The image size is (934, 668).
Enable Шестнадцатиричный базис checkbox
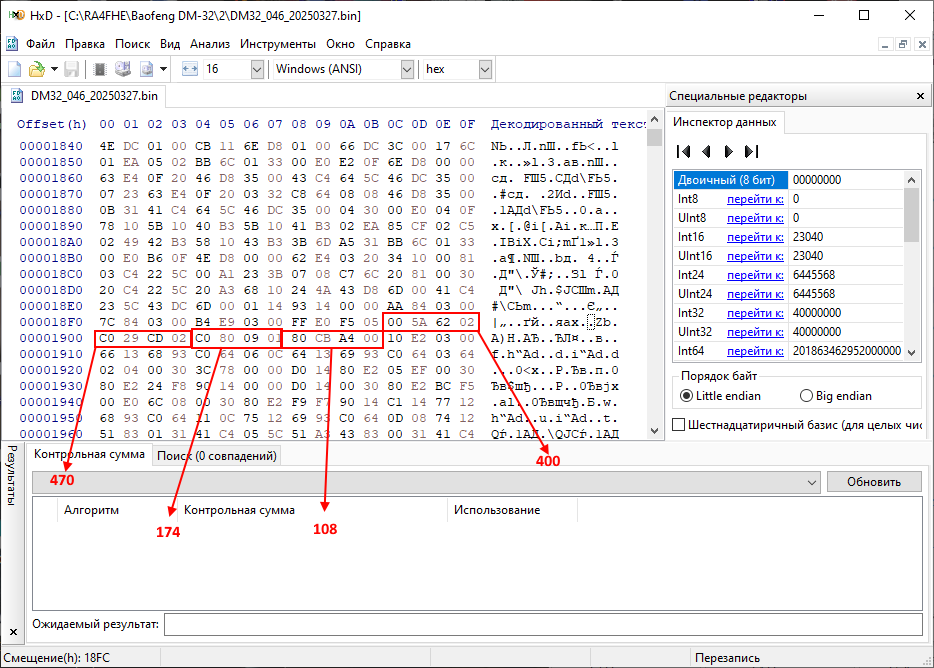[x=678, y=425]
